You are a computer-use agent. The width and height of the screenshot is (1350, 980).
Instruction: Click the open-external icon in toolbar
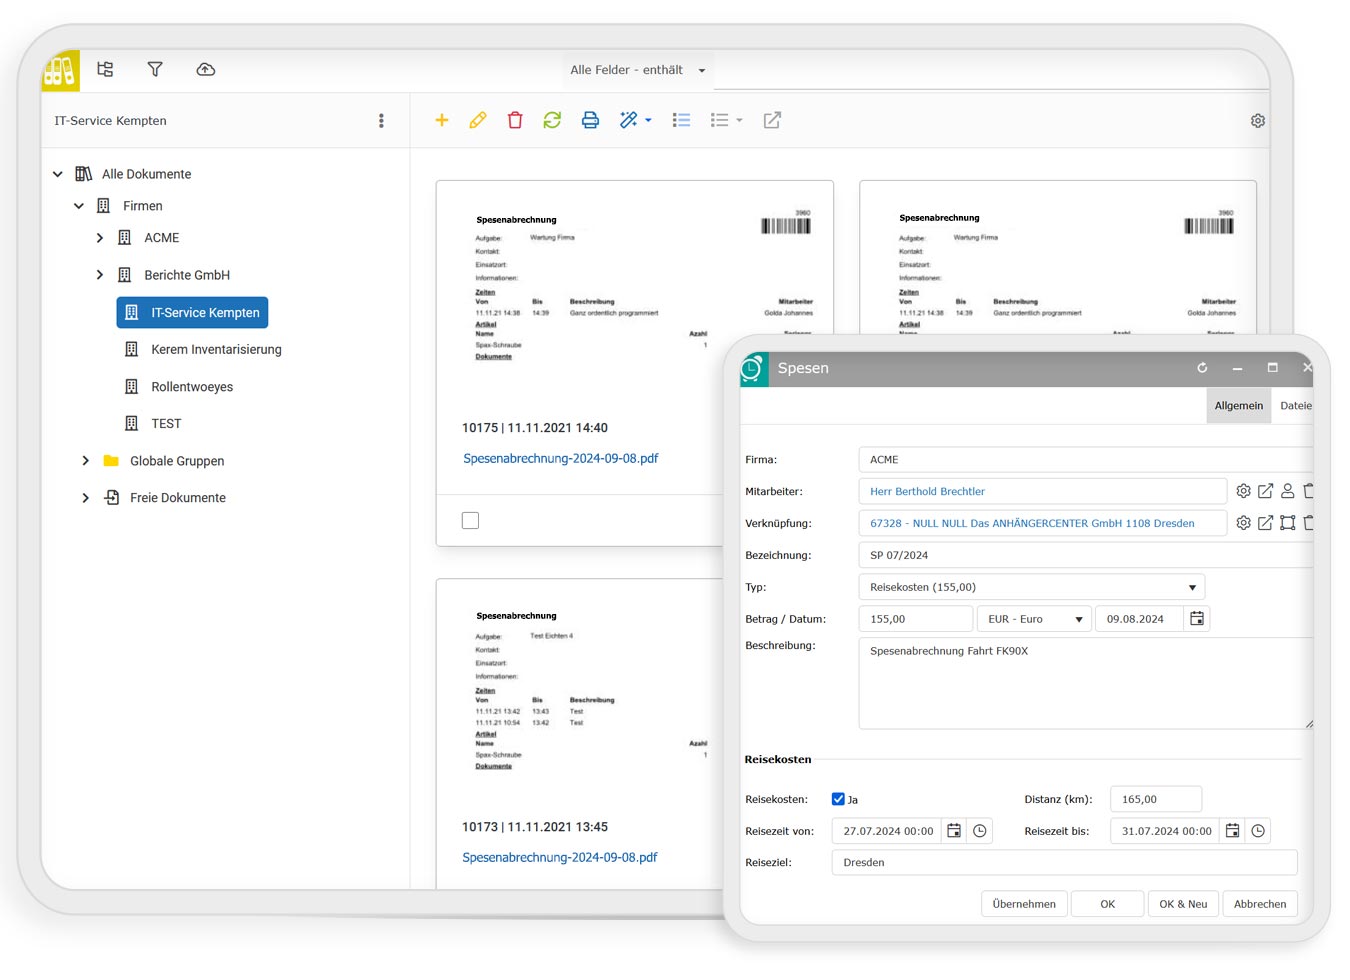pos(772,120)
